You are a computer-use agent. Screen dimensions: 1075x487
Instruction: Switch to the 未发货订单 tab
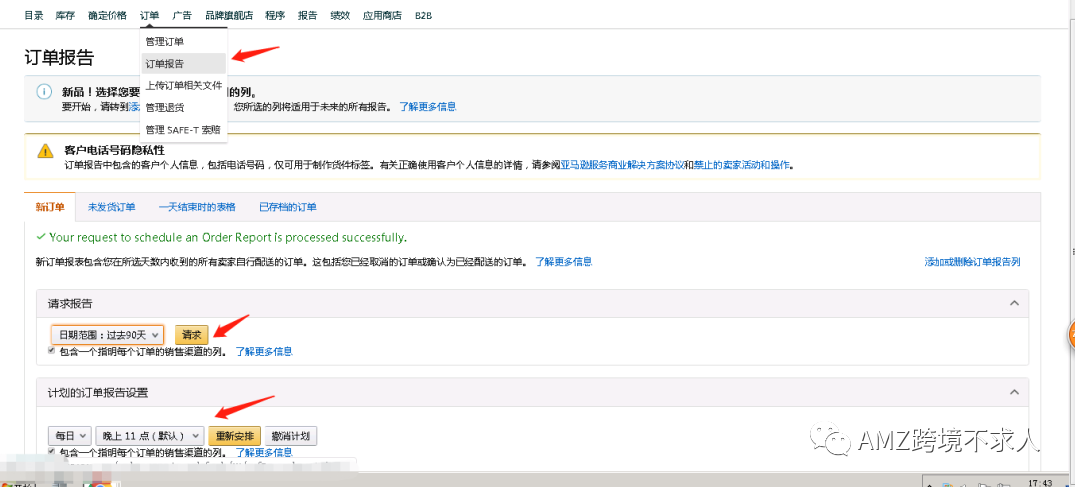pos(111,207)
